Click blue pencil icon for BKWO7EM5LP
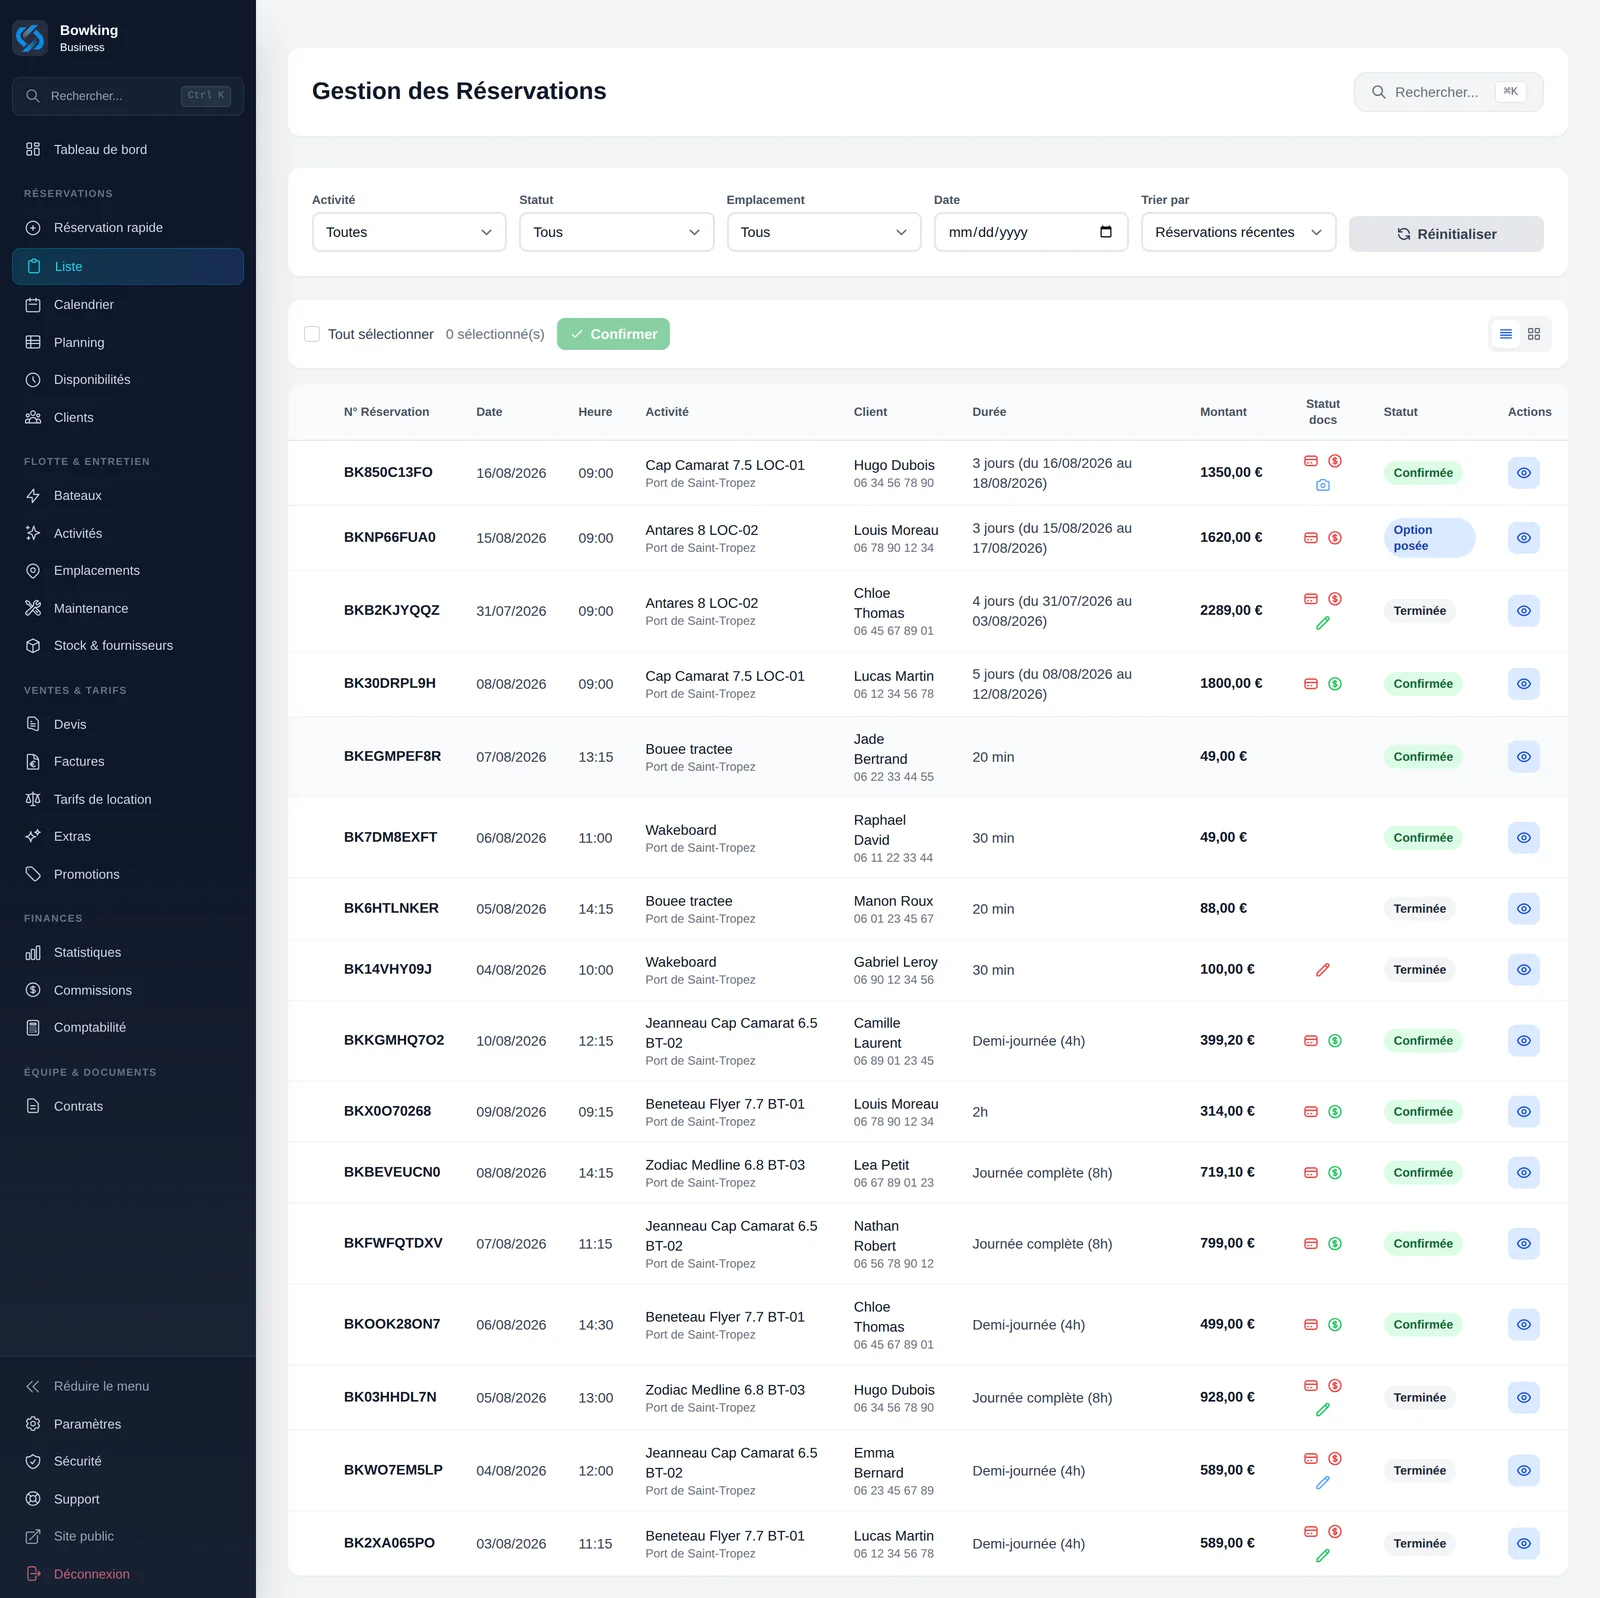 tap(1323, 1483)
